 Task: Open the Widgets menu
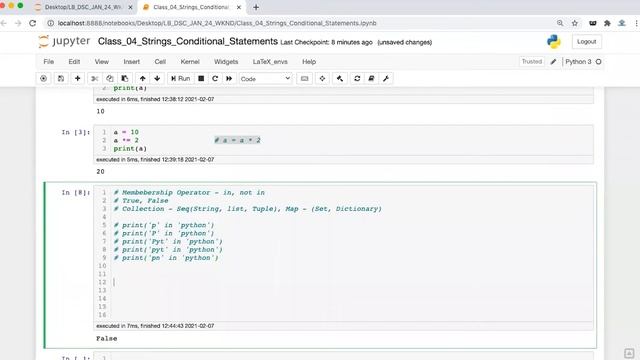(226, 62)
